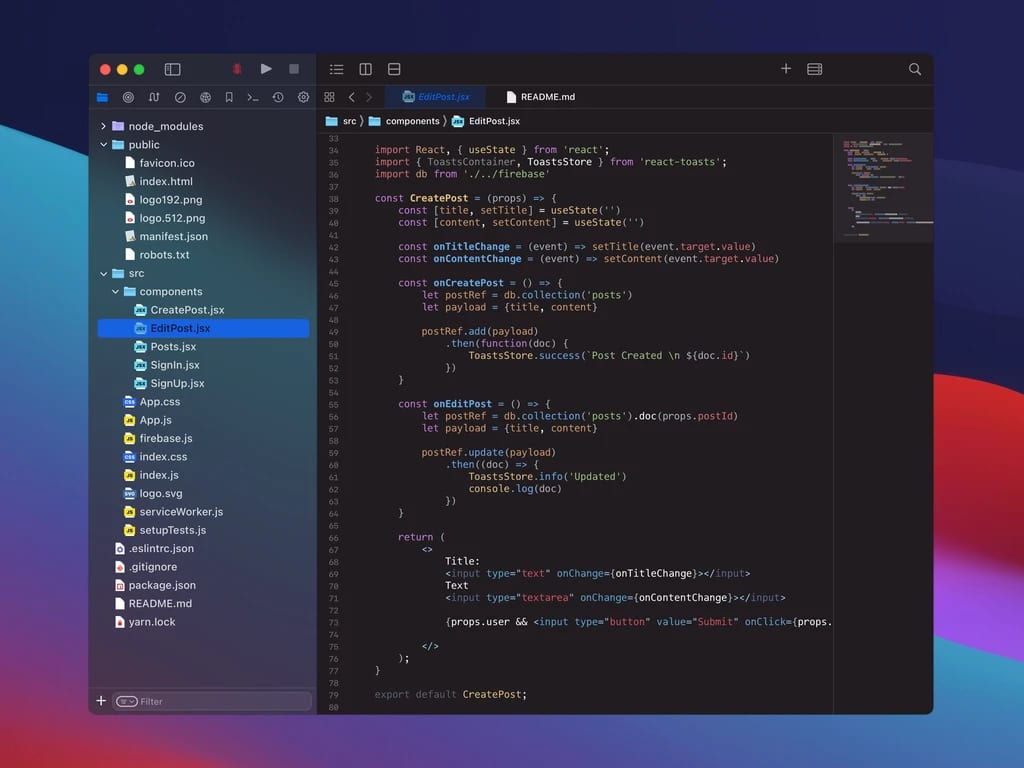Switch to the EditPost.jsx tab

pyautogui.click(x=436, y=97)
